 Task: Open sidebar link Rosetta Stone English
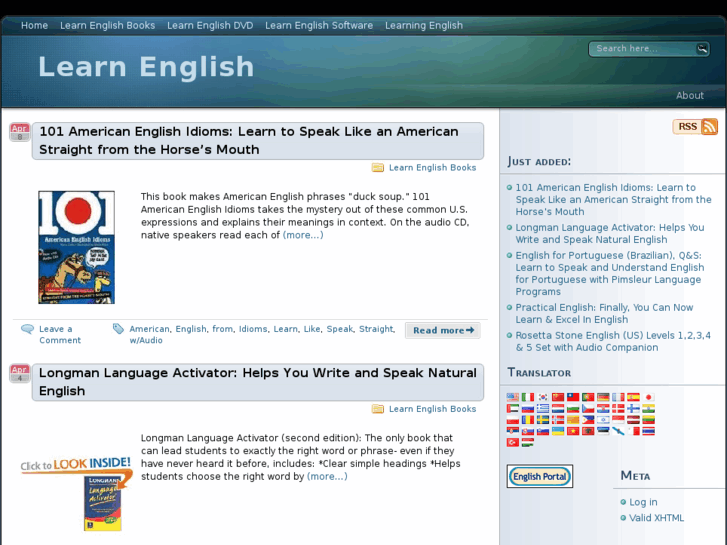click(613, 341)
